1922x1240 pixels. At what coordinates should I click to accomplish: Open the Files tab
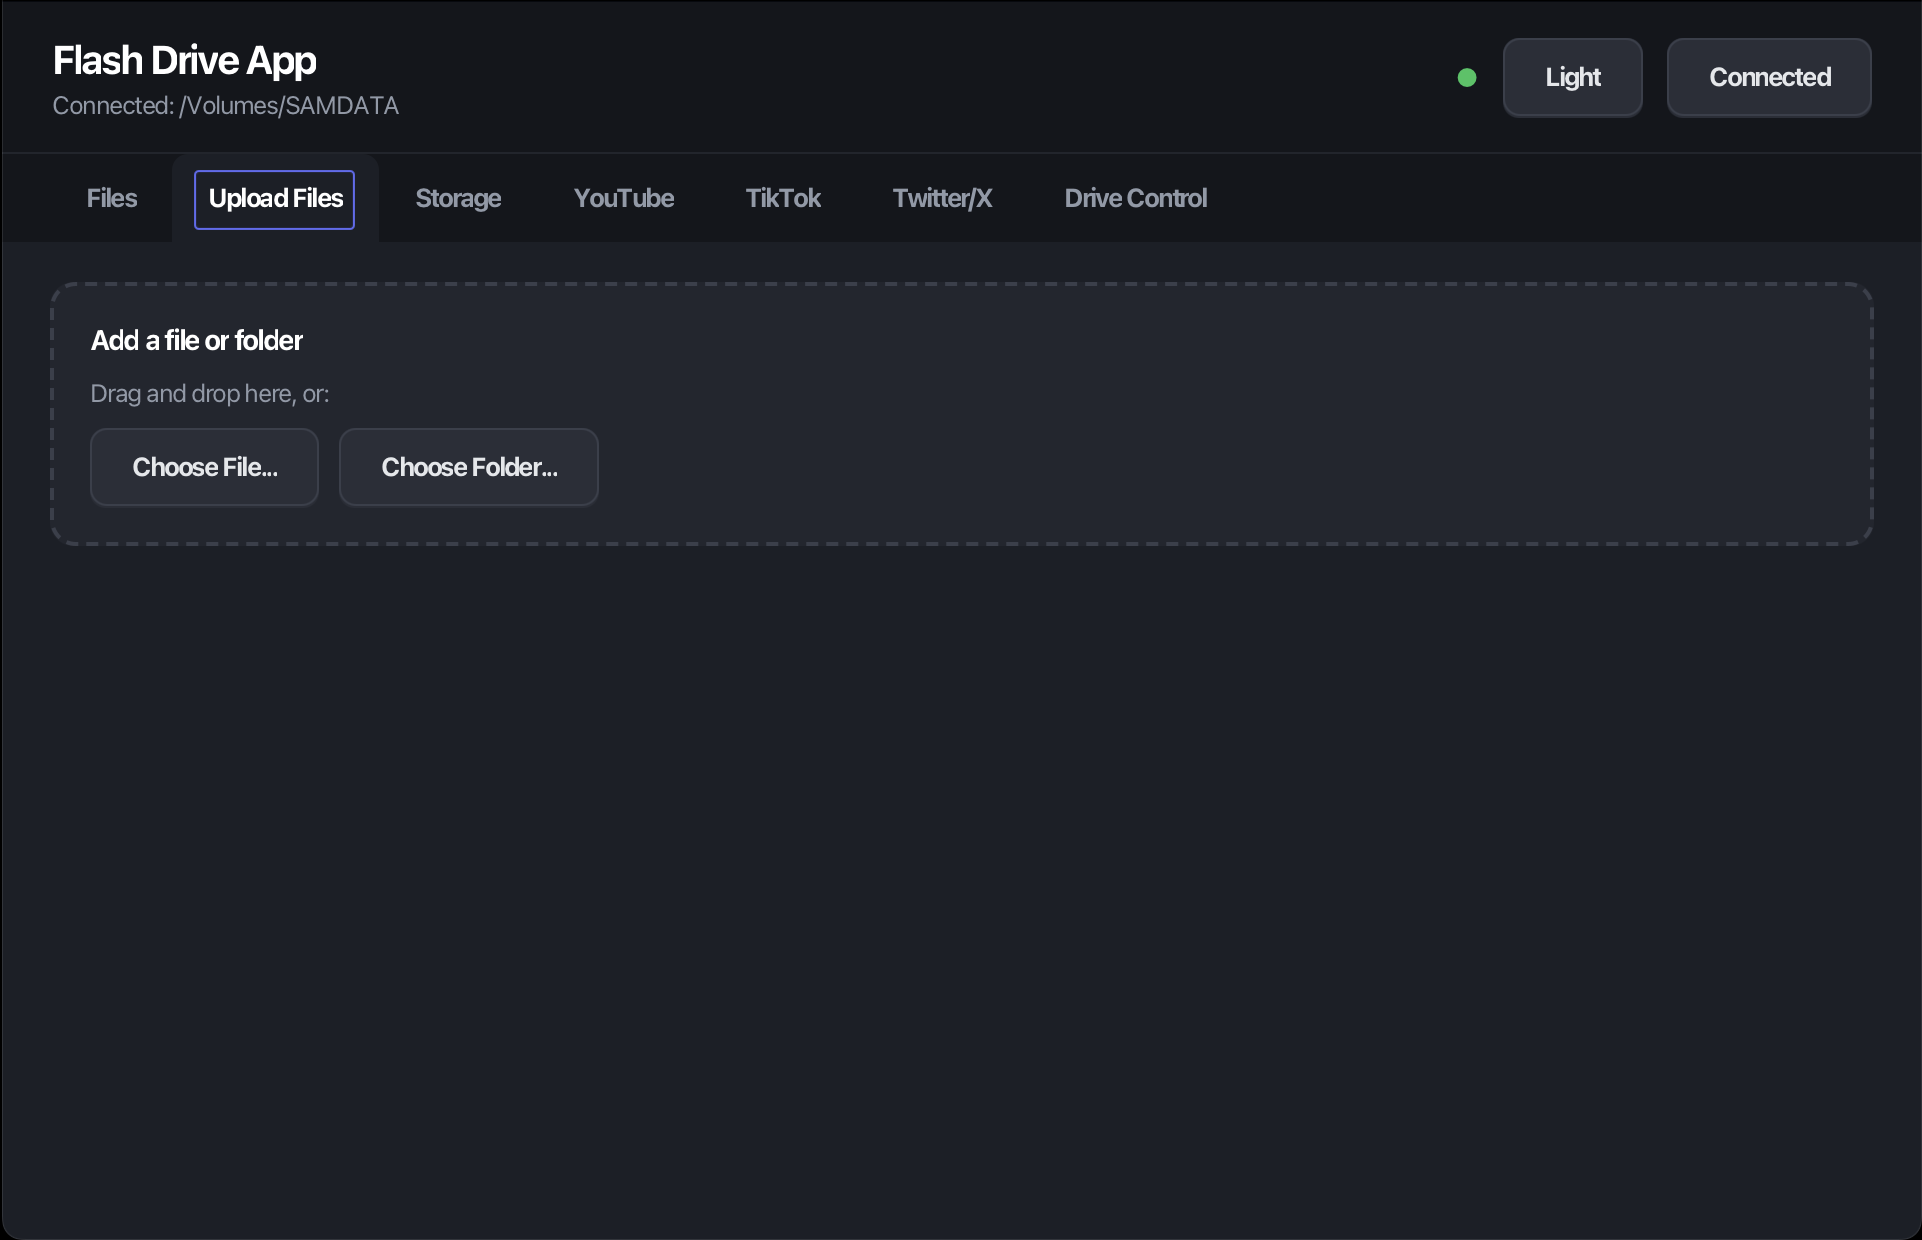point(112,198)
